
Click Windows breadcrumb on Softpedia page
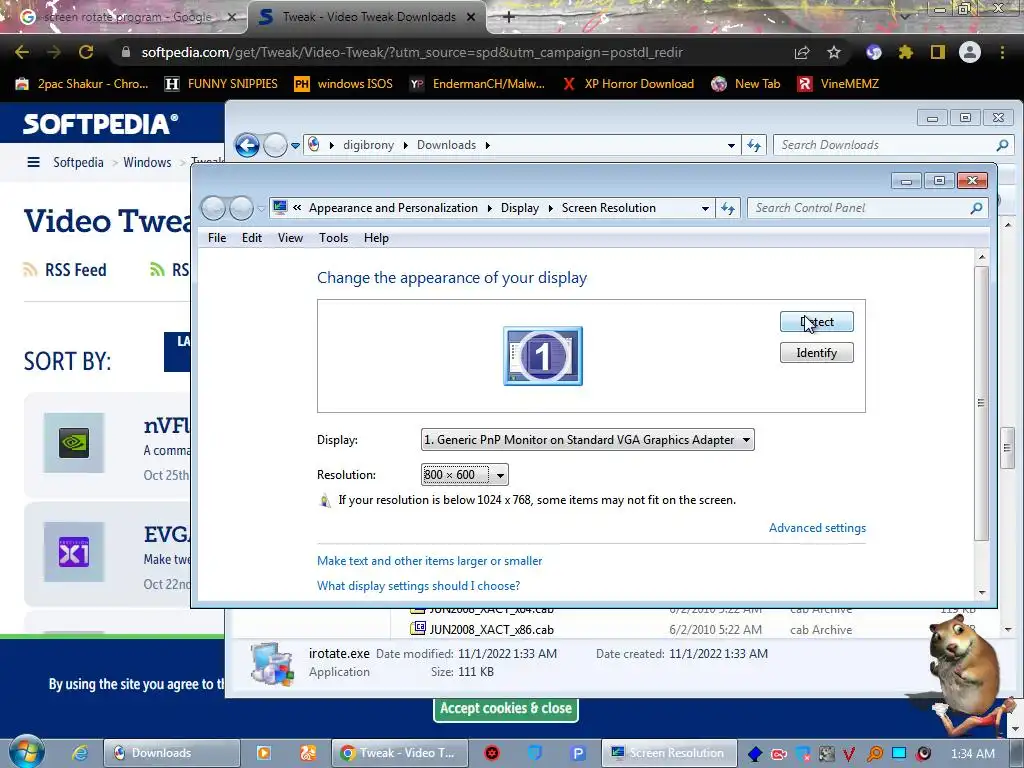point(147,162)
